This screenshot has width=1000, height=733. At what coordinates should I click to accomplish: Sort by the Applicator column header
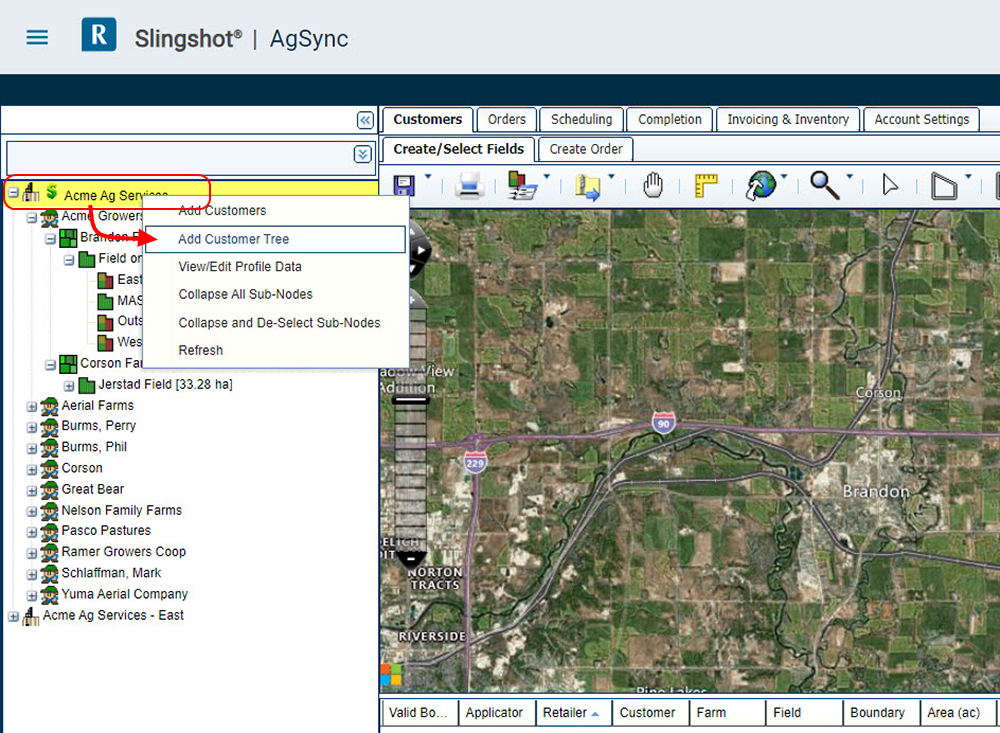pos(496,713)
